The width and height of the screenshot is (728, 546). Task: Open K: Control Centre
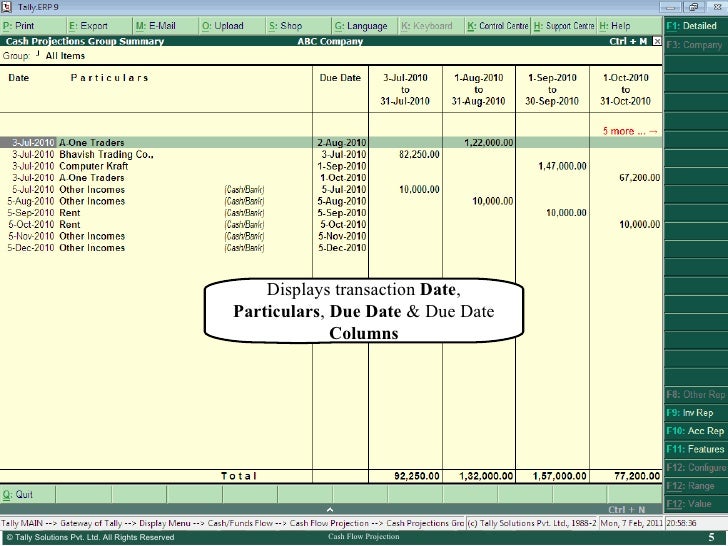point(498,26)
